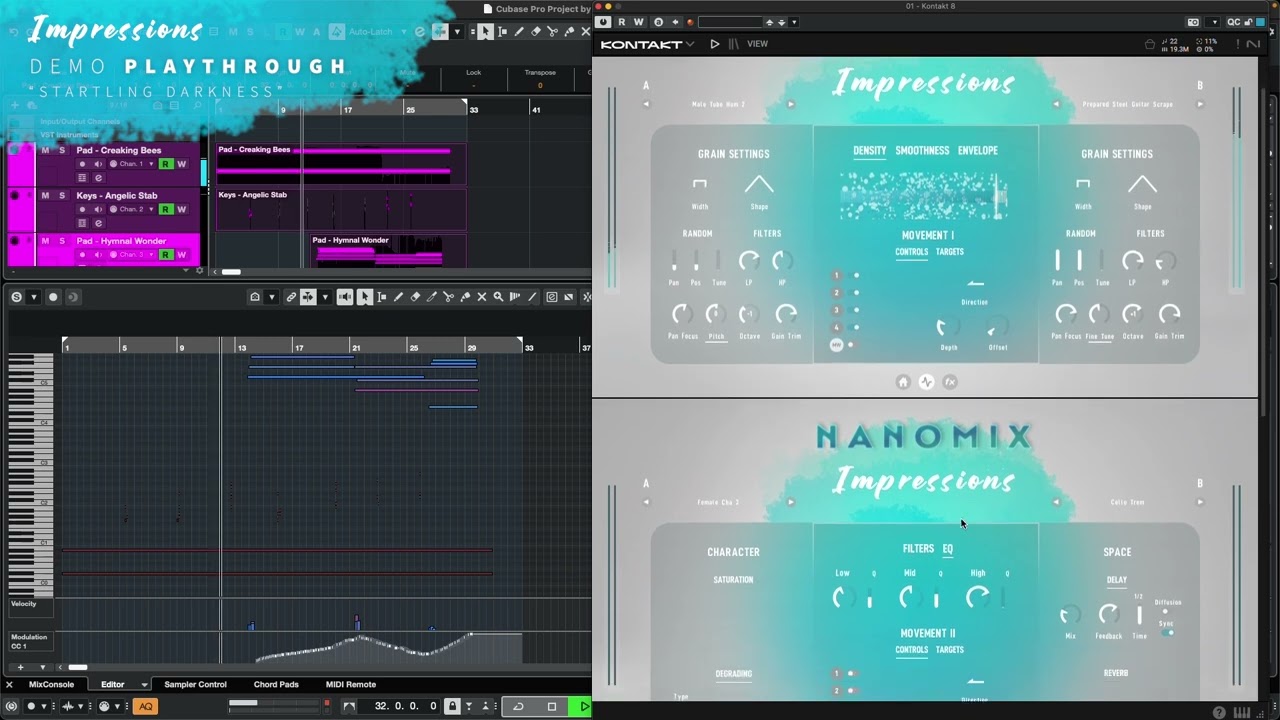Viewport: 1280px width, 720px height.
Task: Select the Object Selection arrow tool in editor
Action: (x=365, y=297)
